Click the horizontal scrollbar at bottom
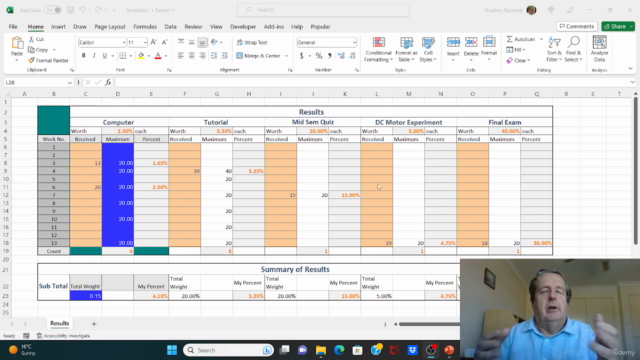Screen dimensions: 640x360 click(x=429, y=324)
